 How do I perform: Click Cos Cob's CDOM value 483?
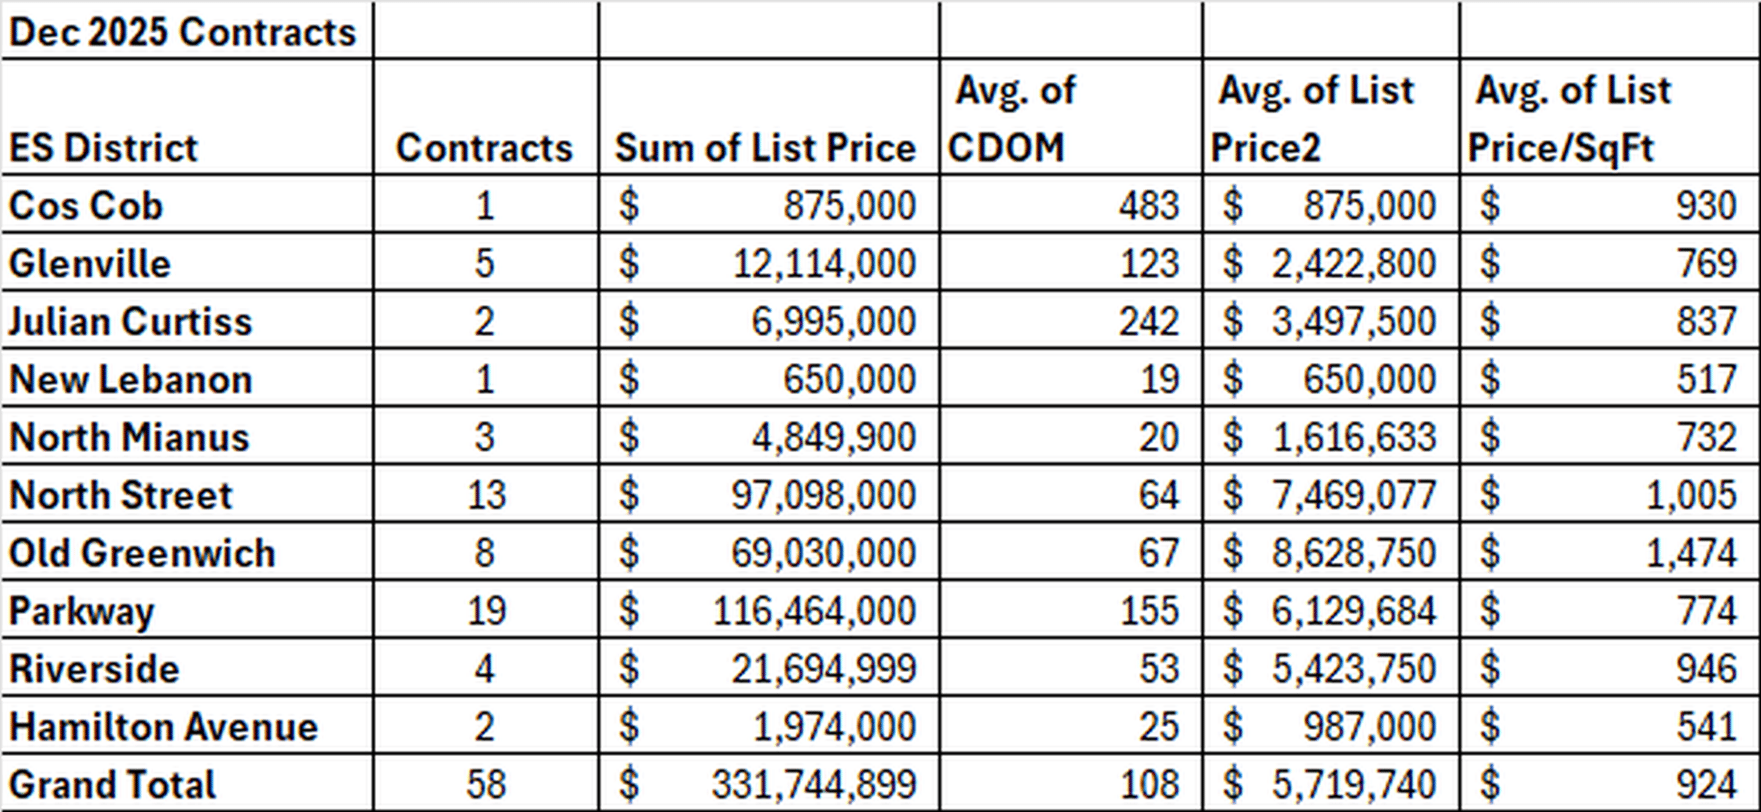click(1148, 205)
